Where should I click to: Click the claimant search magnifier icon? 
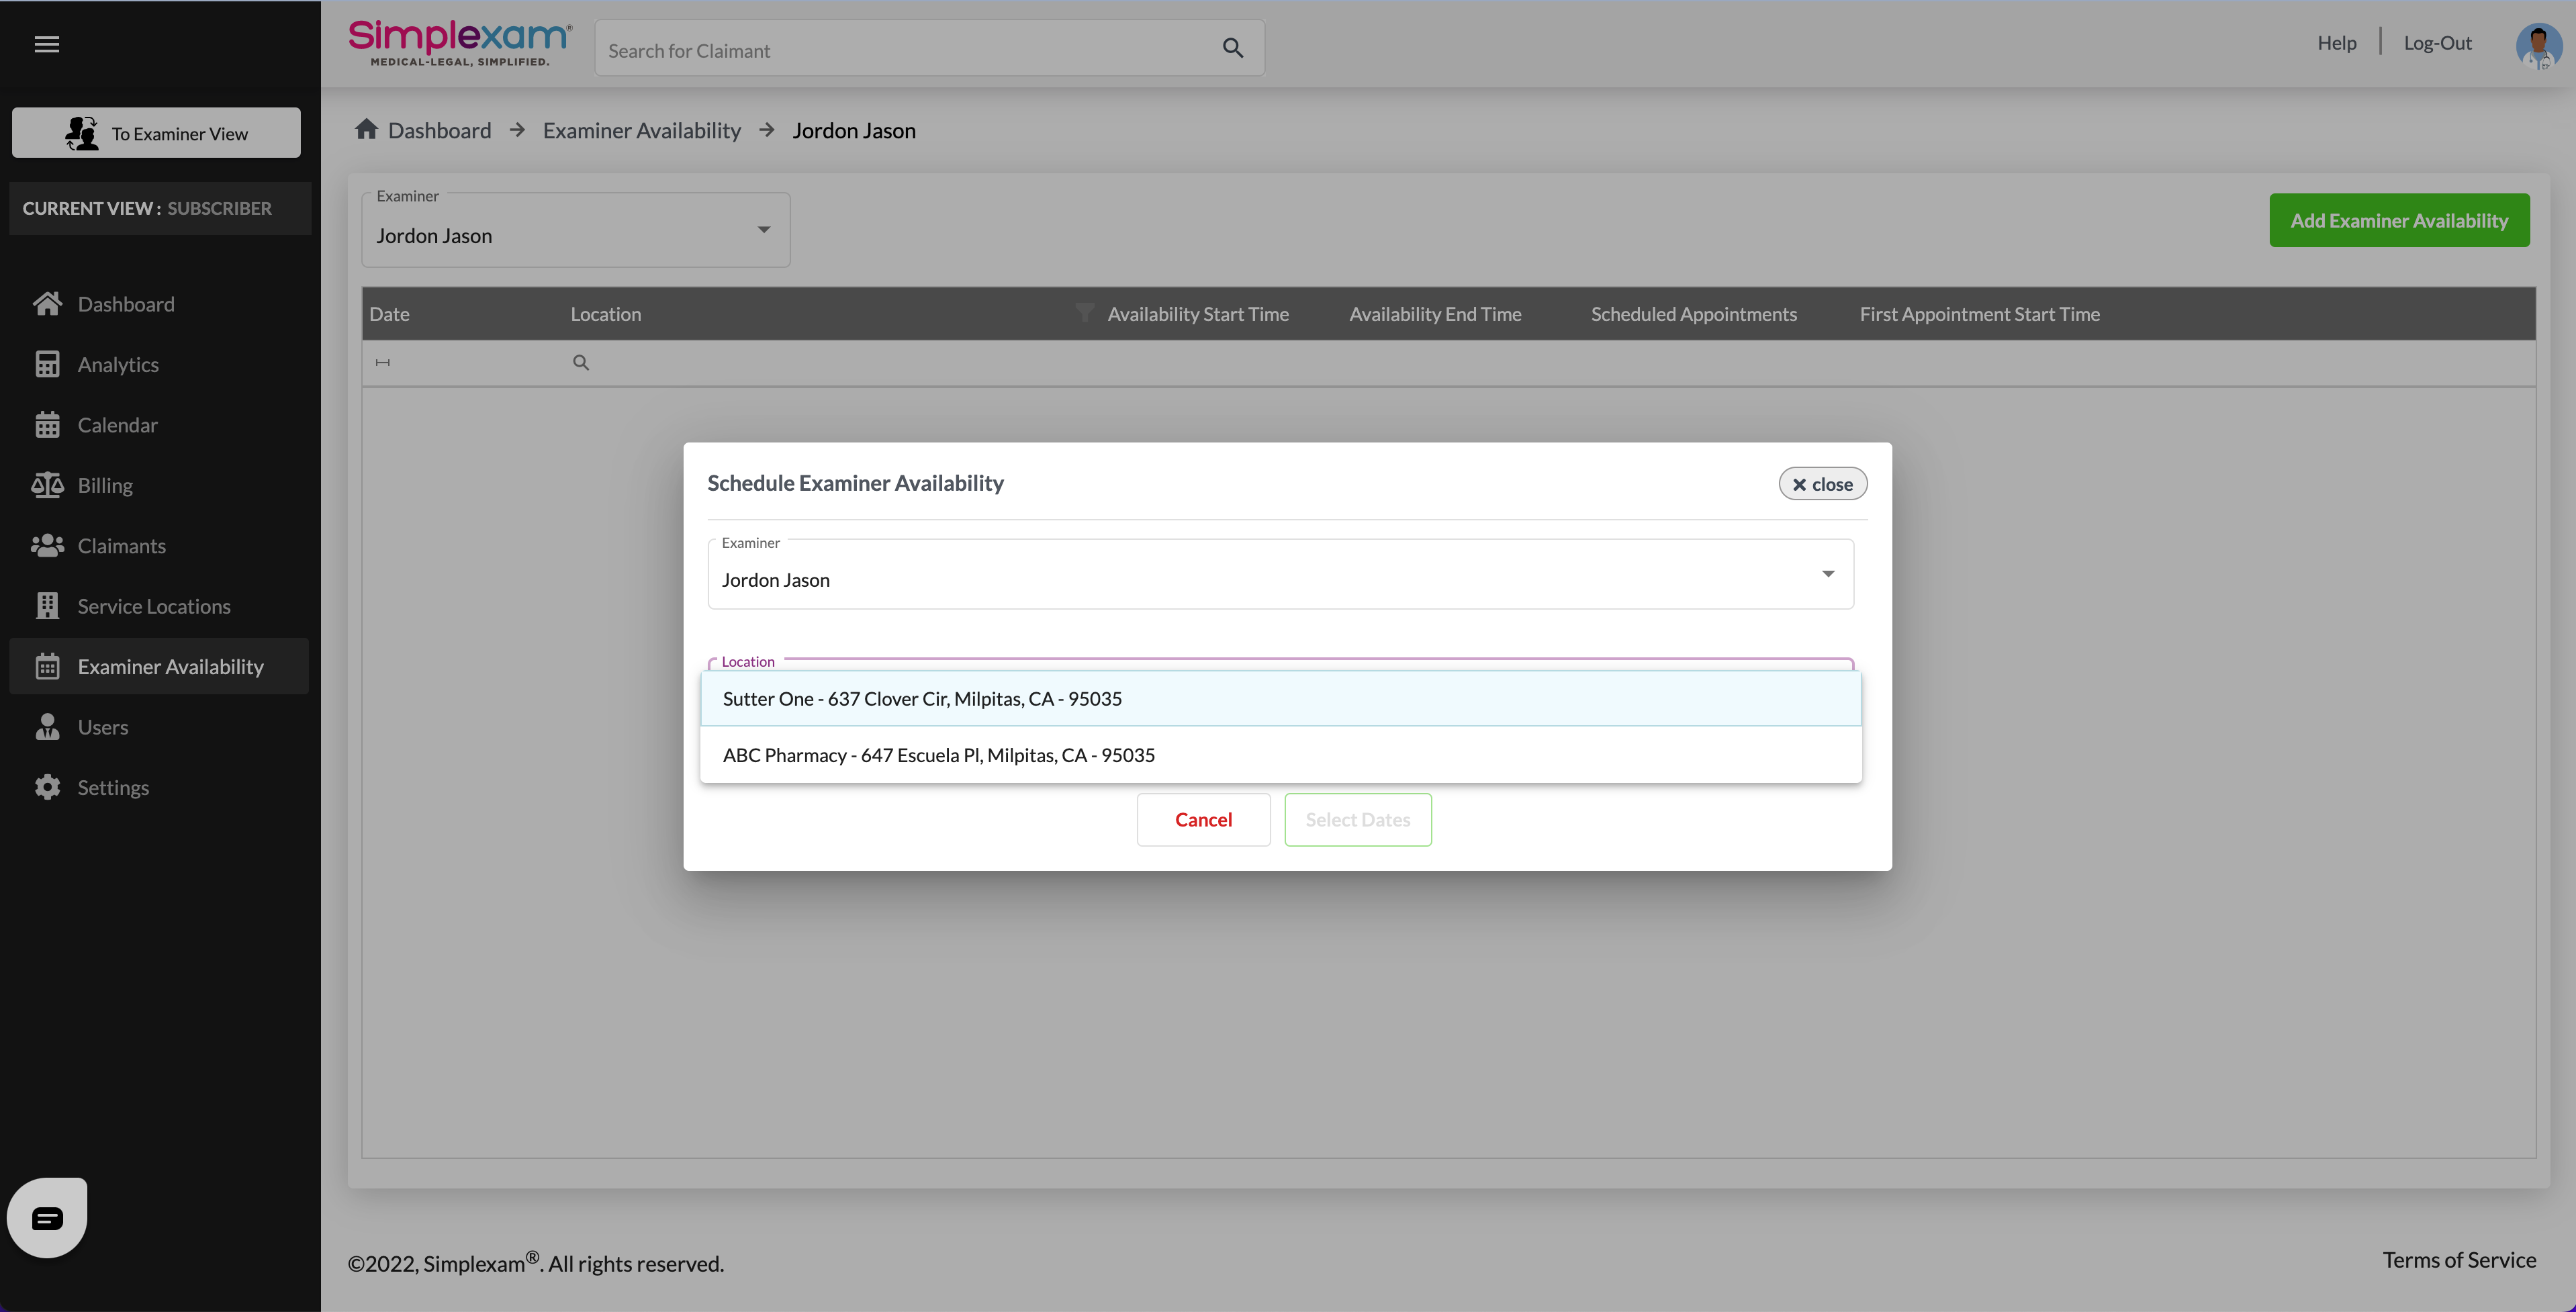point(1232,48)
